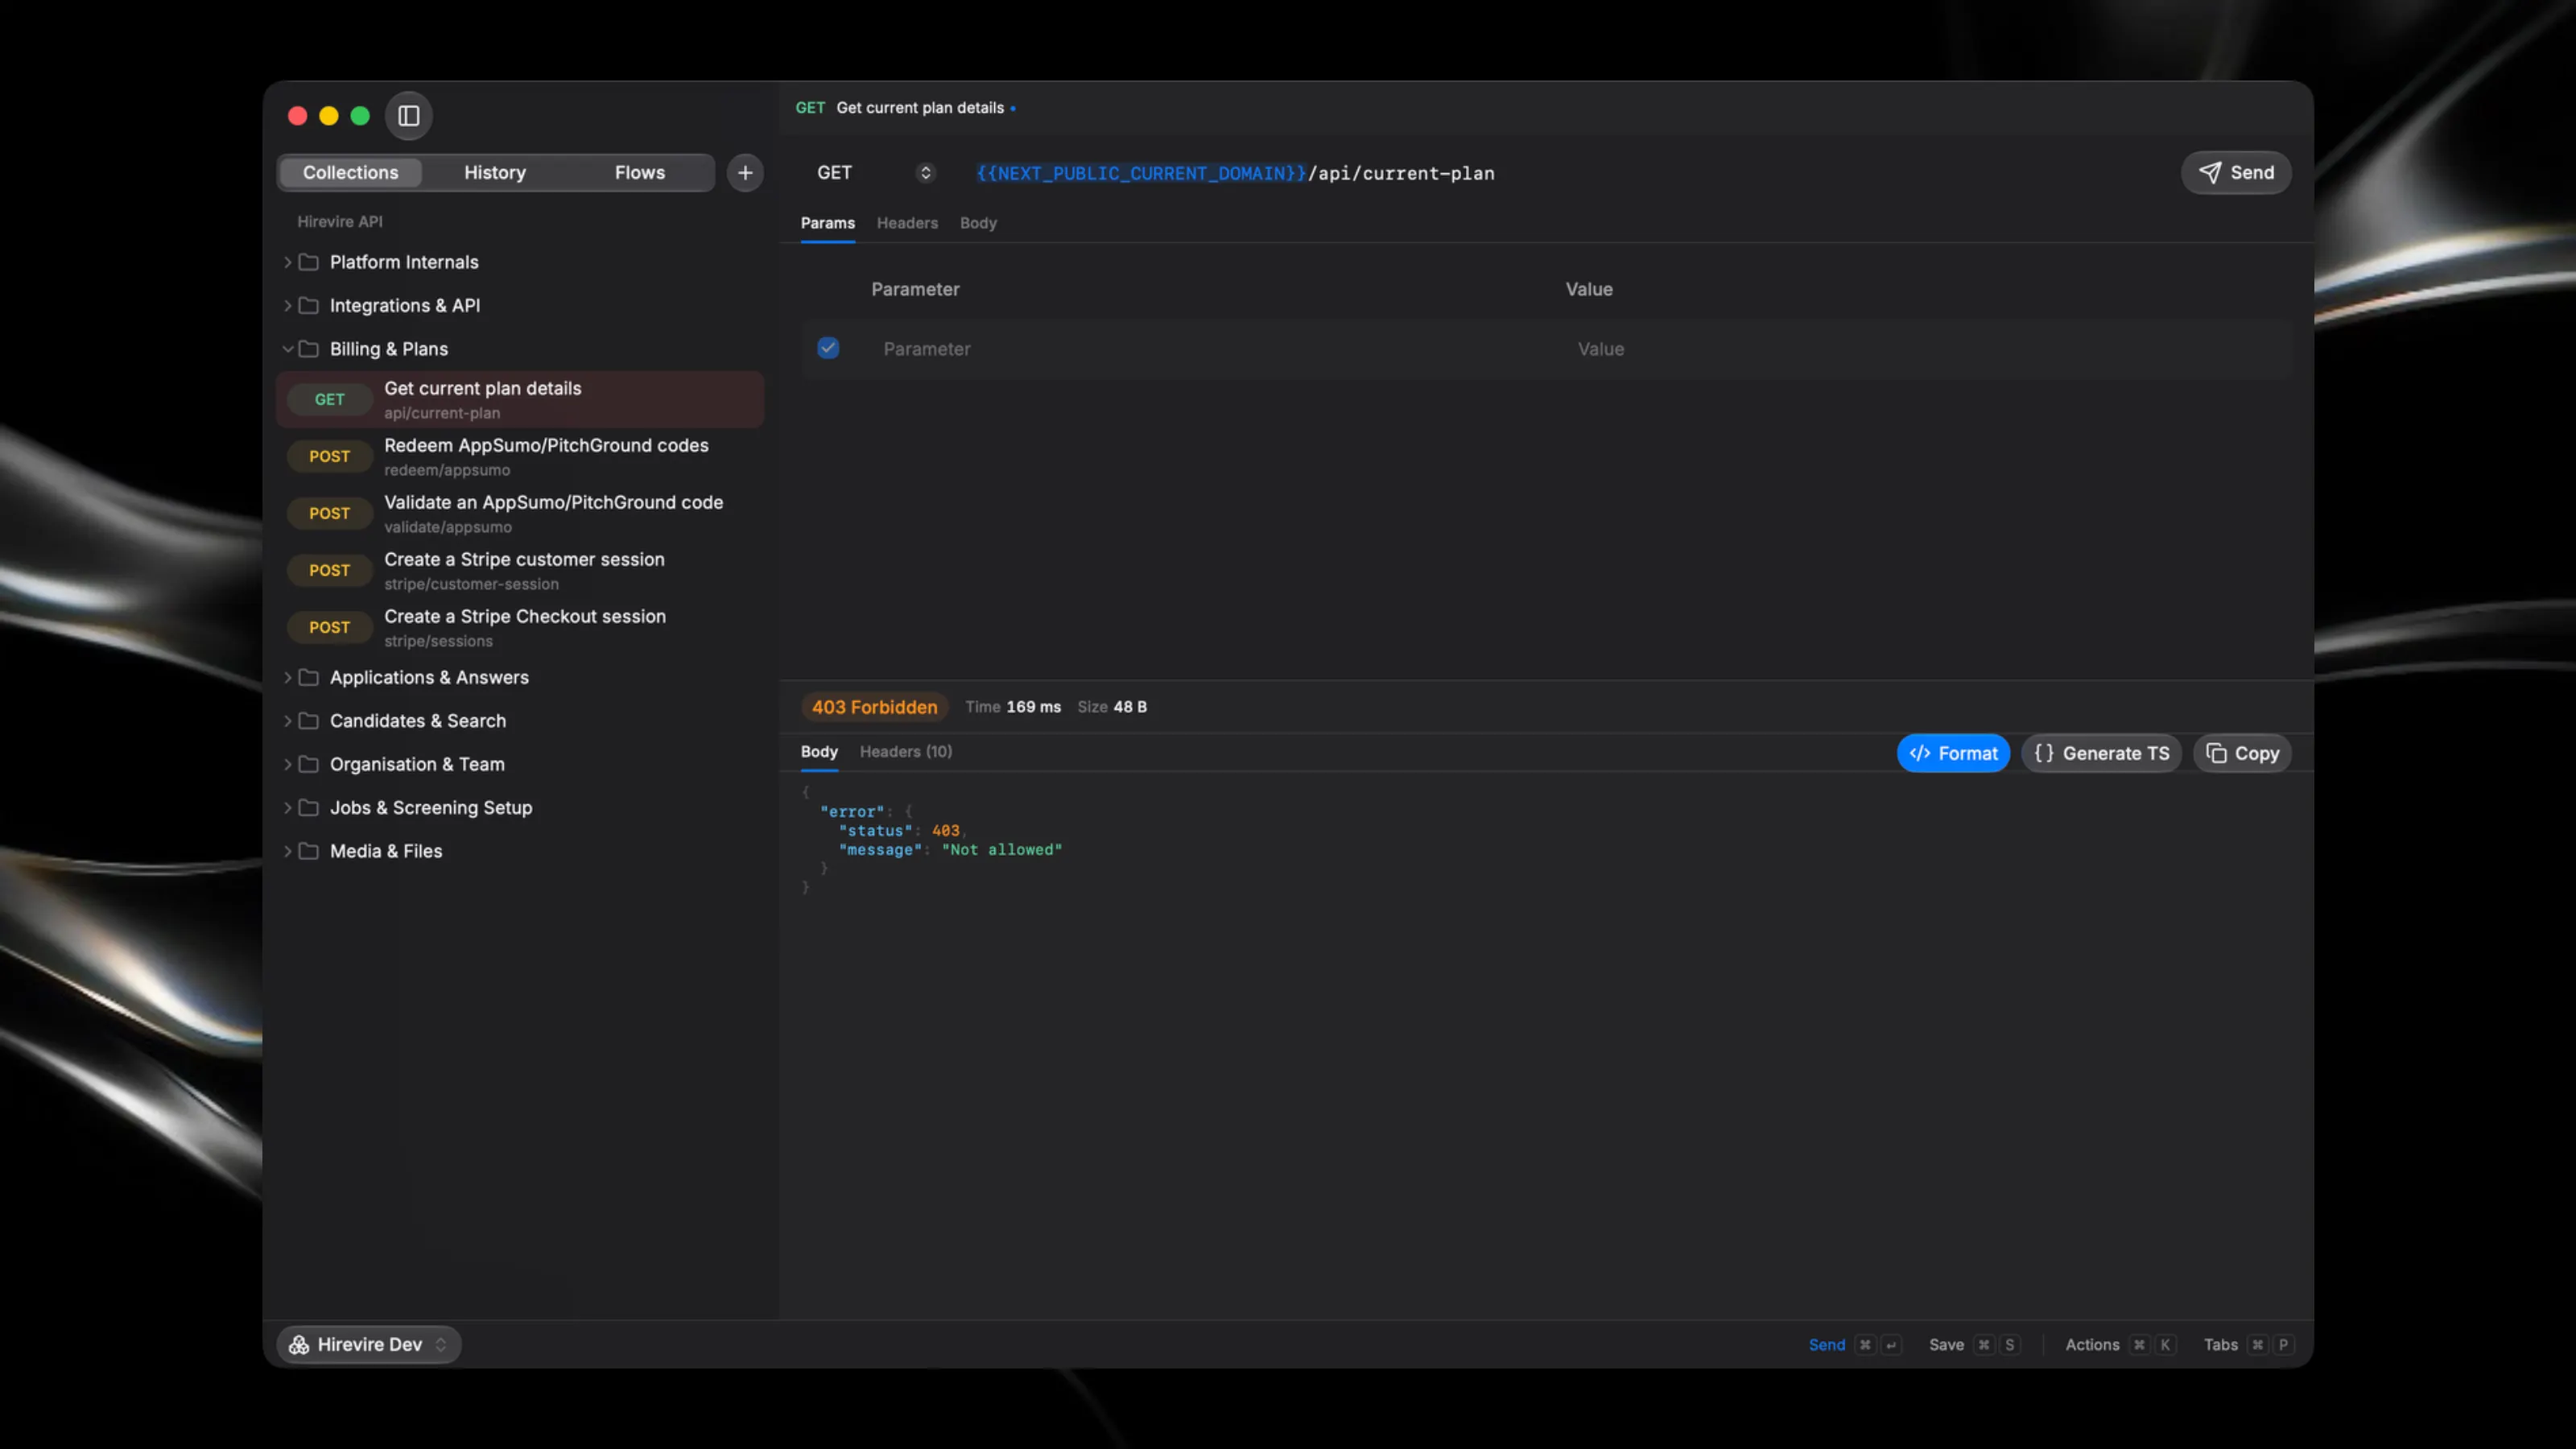Select Validate an AppSumo/PitchGround code request
Viewport: 2576px width, 1449px height.
tap(520, 513)
